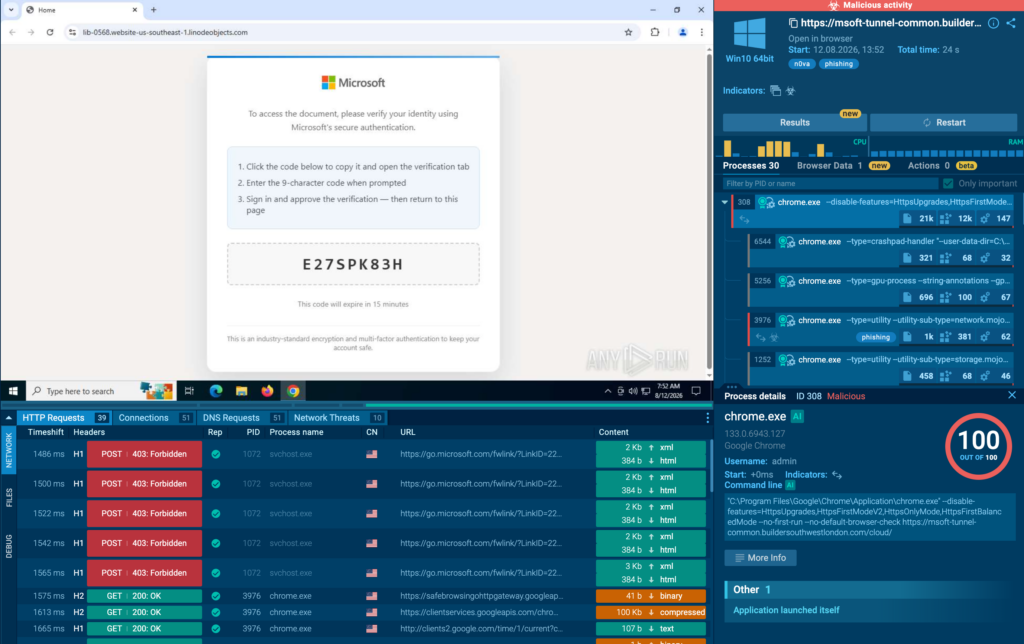This screenshot has width=1024, height=644.
Task: Select chrome.exe process 5256 gpu-process
Action: click(882, 289)
